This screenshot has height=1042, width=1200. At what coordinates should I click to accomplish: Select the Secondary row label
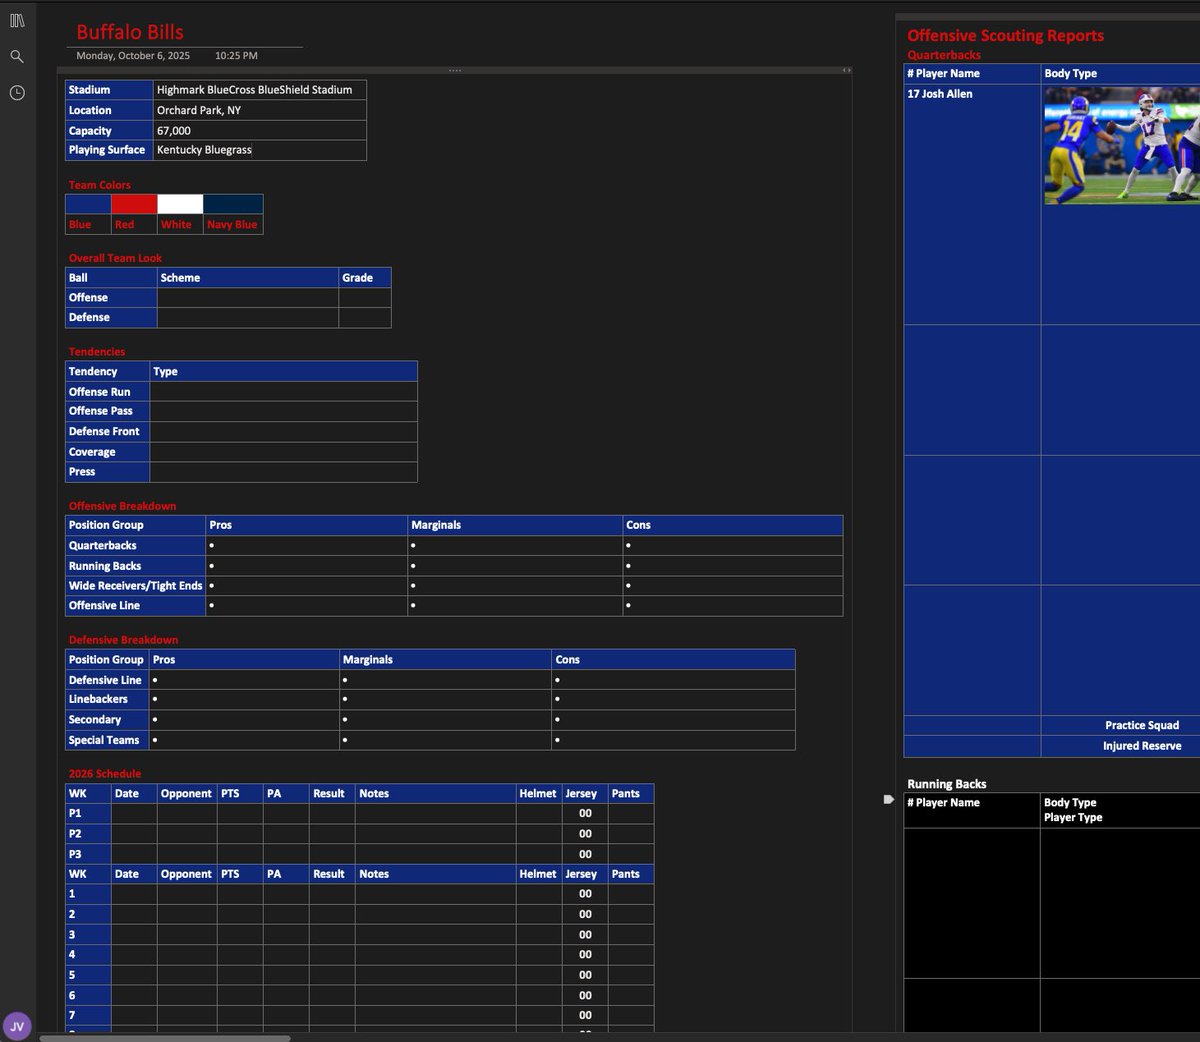[x=107, y=720]
